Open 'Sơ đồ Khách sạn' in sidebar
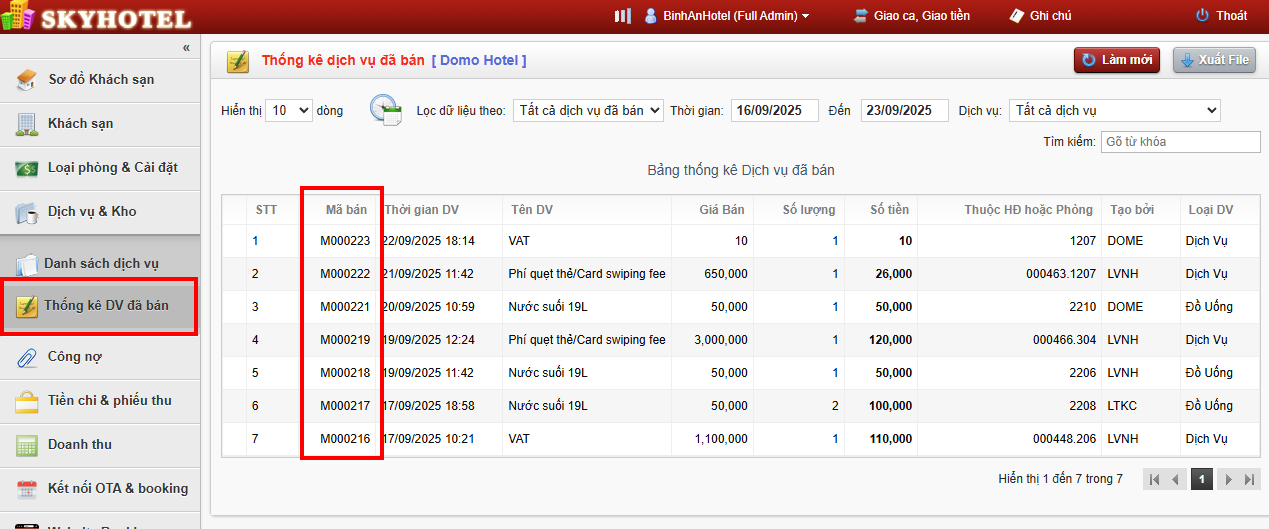This screenshot has width=1269, height=529. pos(100,79)
